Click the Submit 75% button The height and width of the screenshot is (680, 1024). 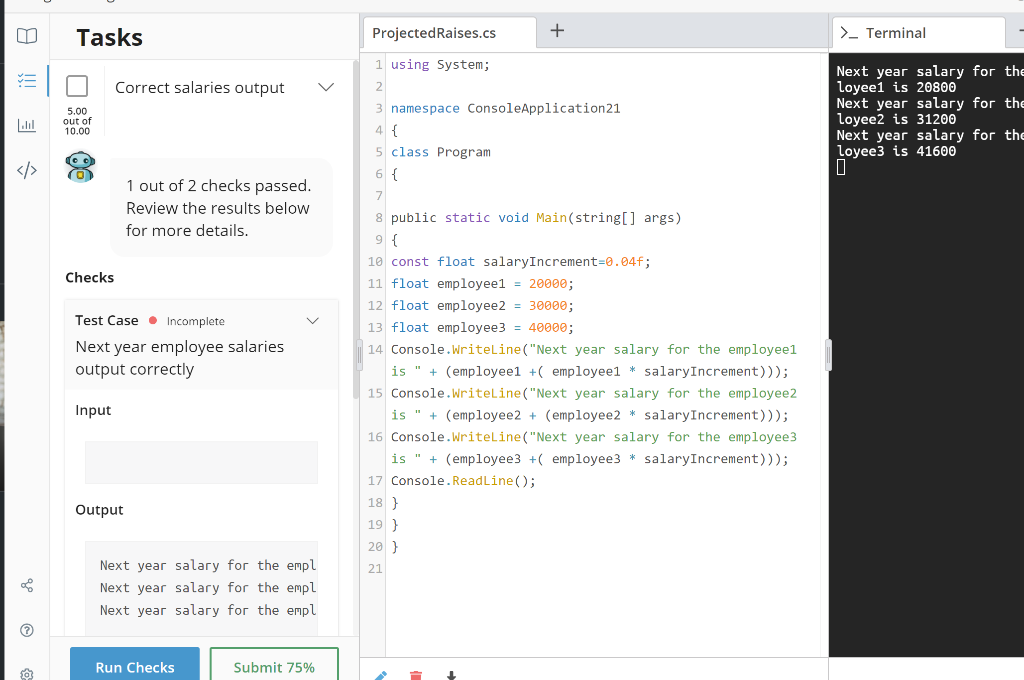[x=274, y=666]
